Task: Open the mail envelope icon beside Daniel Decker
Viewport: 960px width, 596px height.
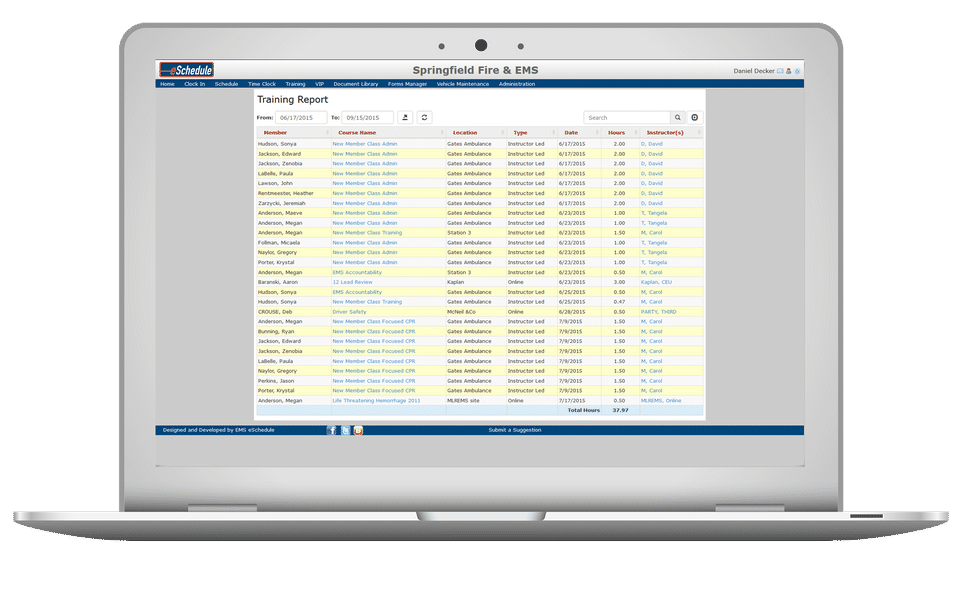Action: pos(780,71)
